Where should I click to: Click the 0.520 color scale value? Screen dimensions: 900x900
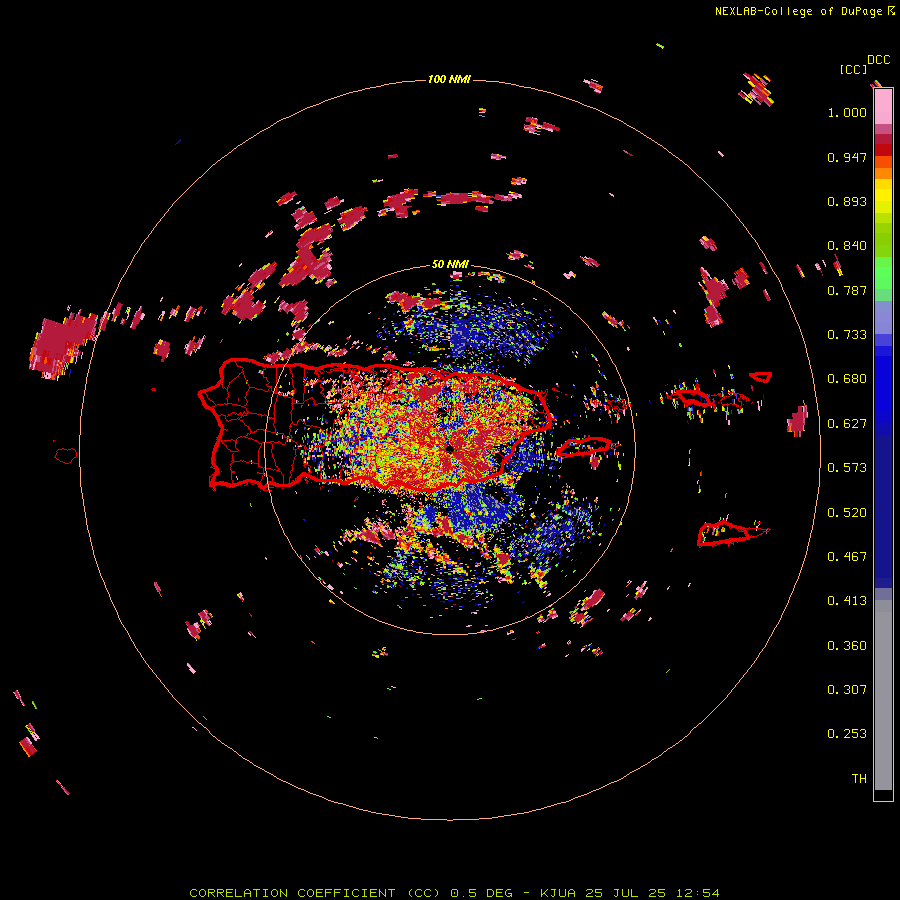pyautogui.click(x=847, y=513)
